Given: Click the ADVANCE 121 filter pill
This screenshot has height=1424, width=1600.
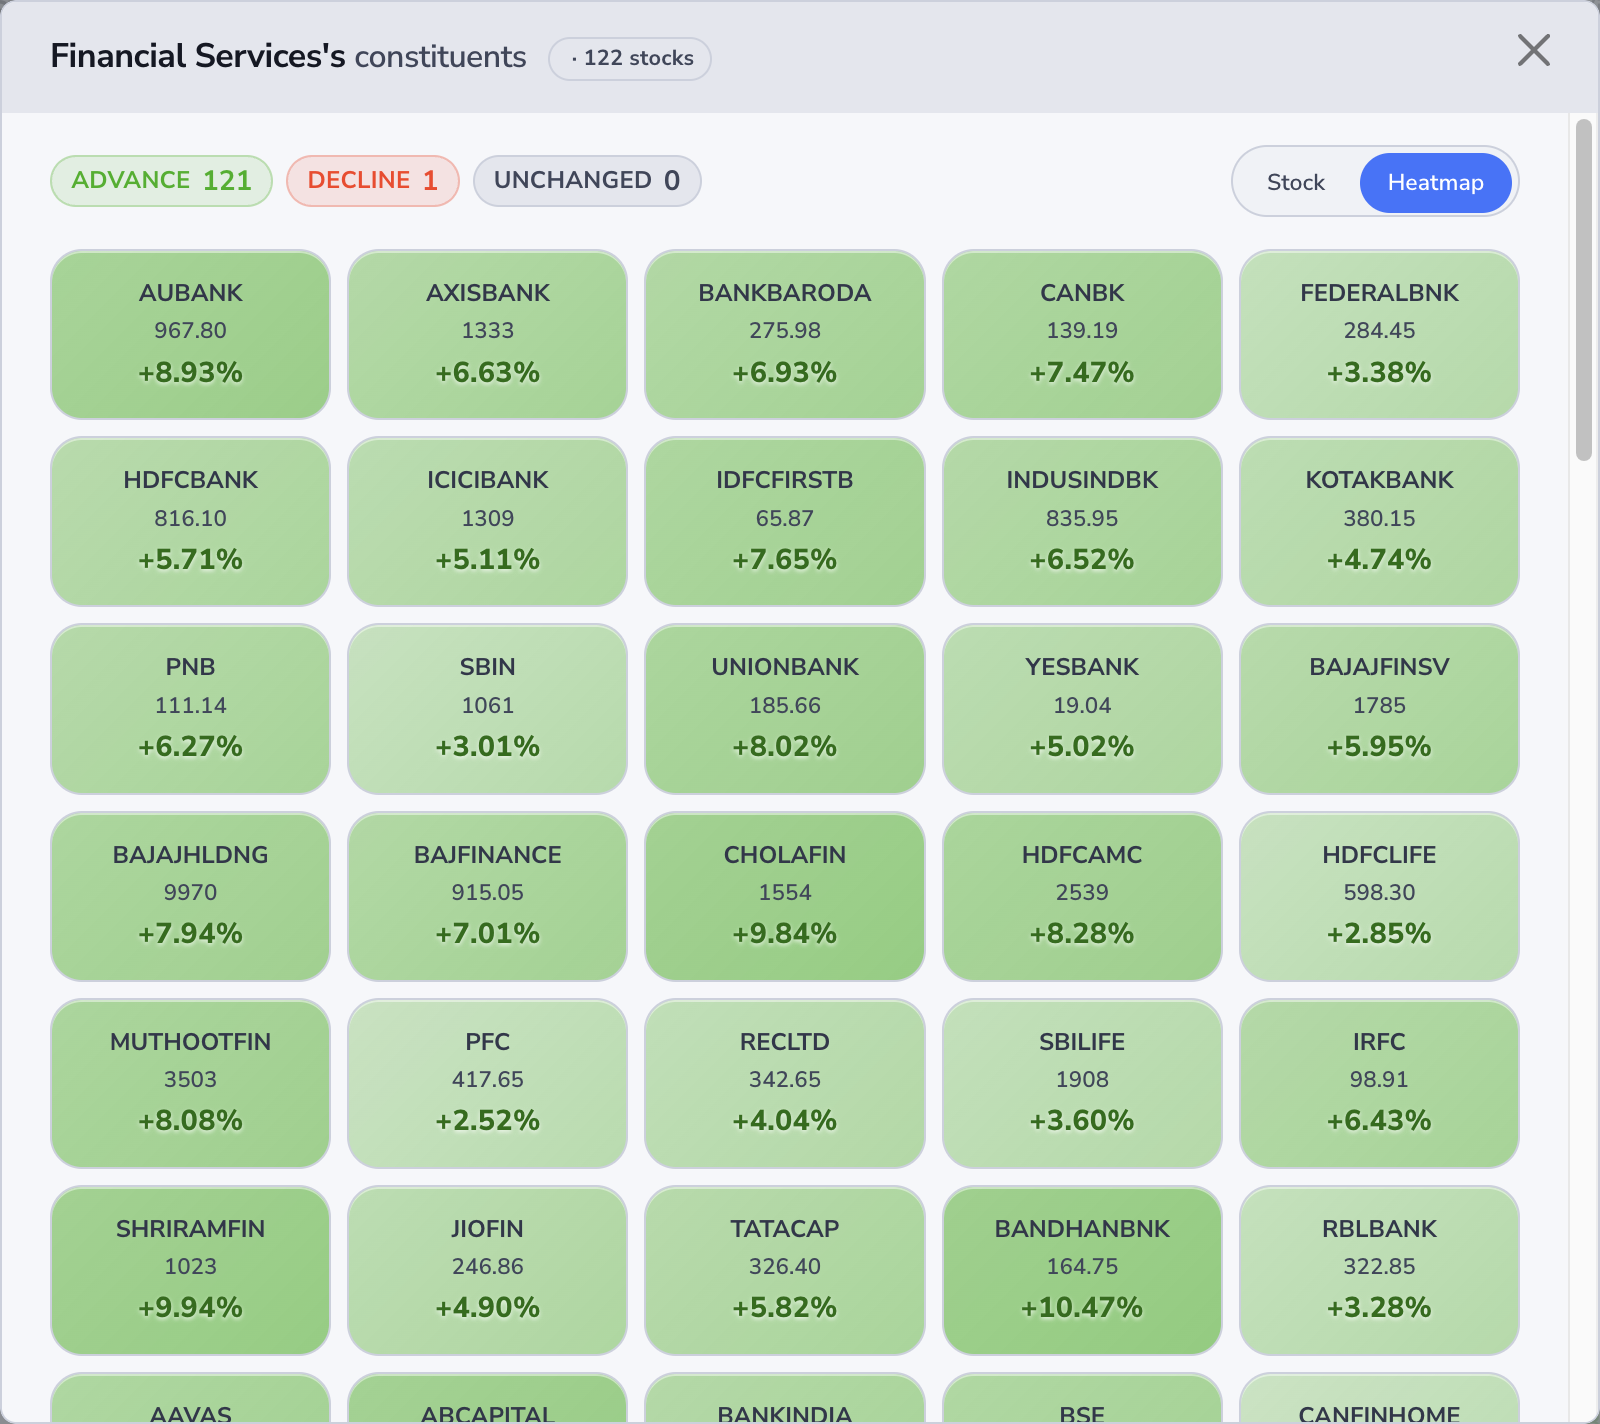Looking at the screenshot, I should click(161, 181).
